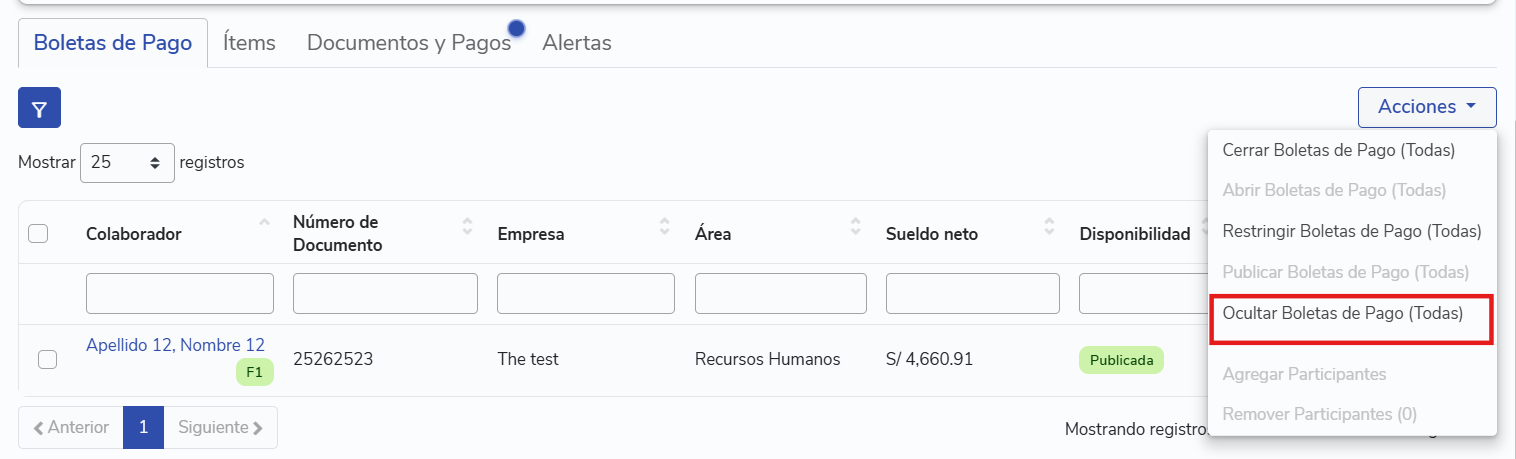Viewport: 1516px width, 459px height.
Task: Switch to the Ítems tab
Action: click(249, 43)
